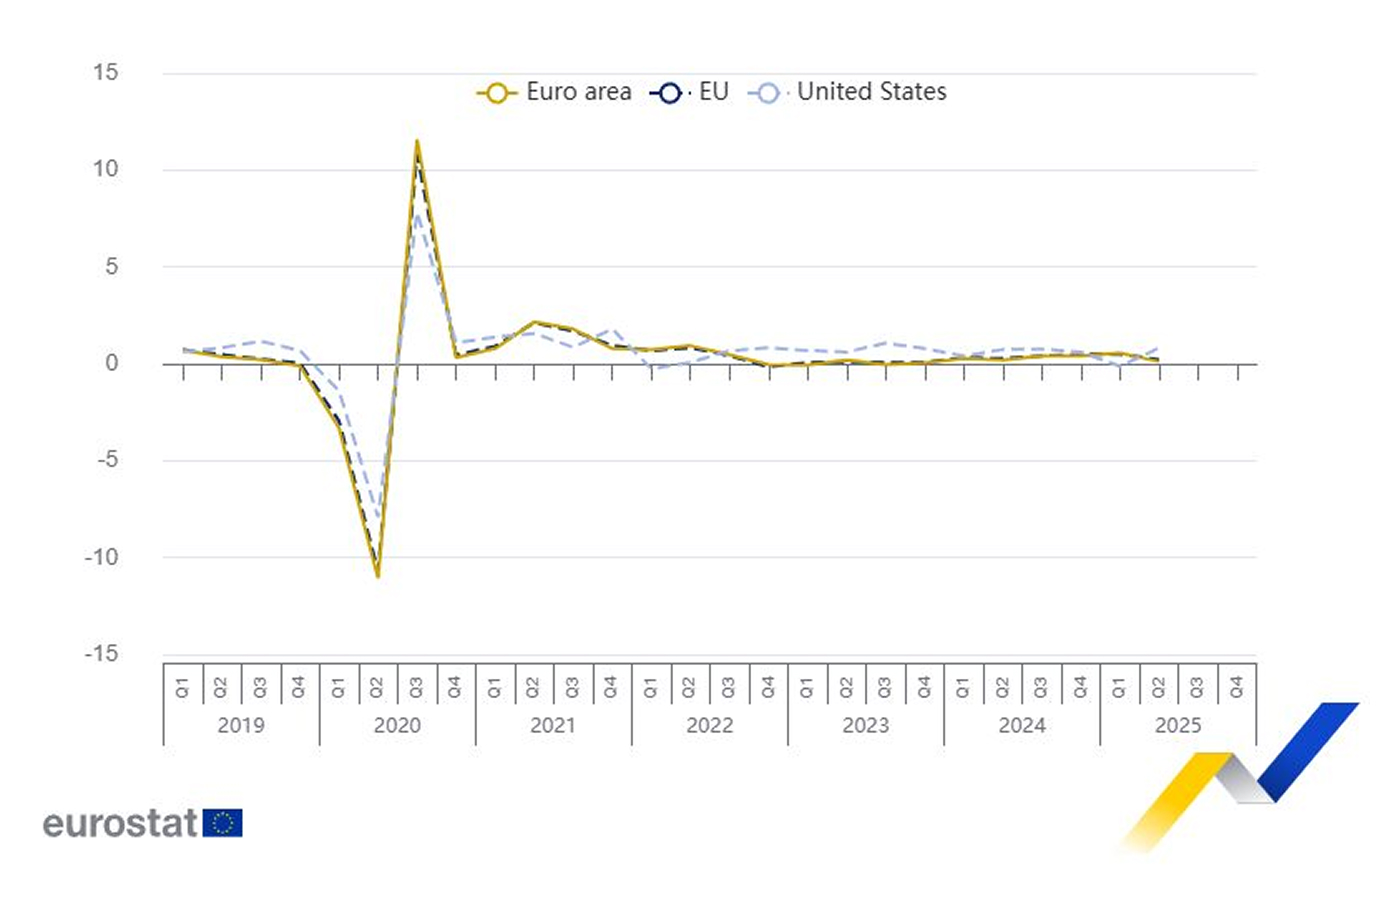Screen dimensions: 1400x917
Task: Click the Euro area legend circle marker
Action: click(x=495, y=94)
